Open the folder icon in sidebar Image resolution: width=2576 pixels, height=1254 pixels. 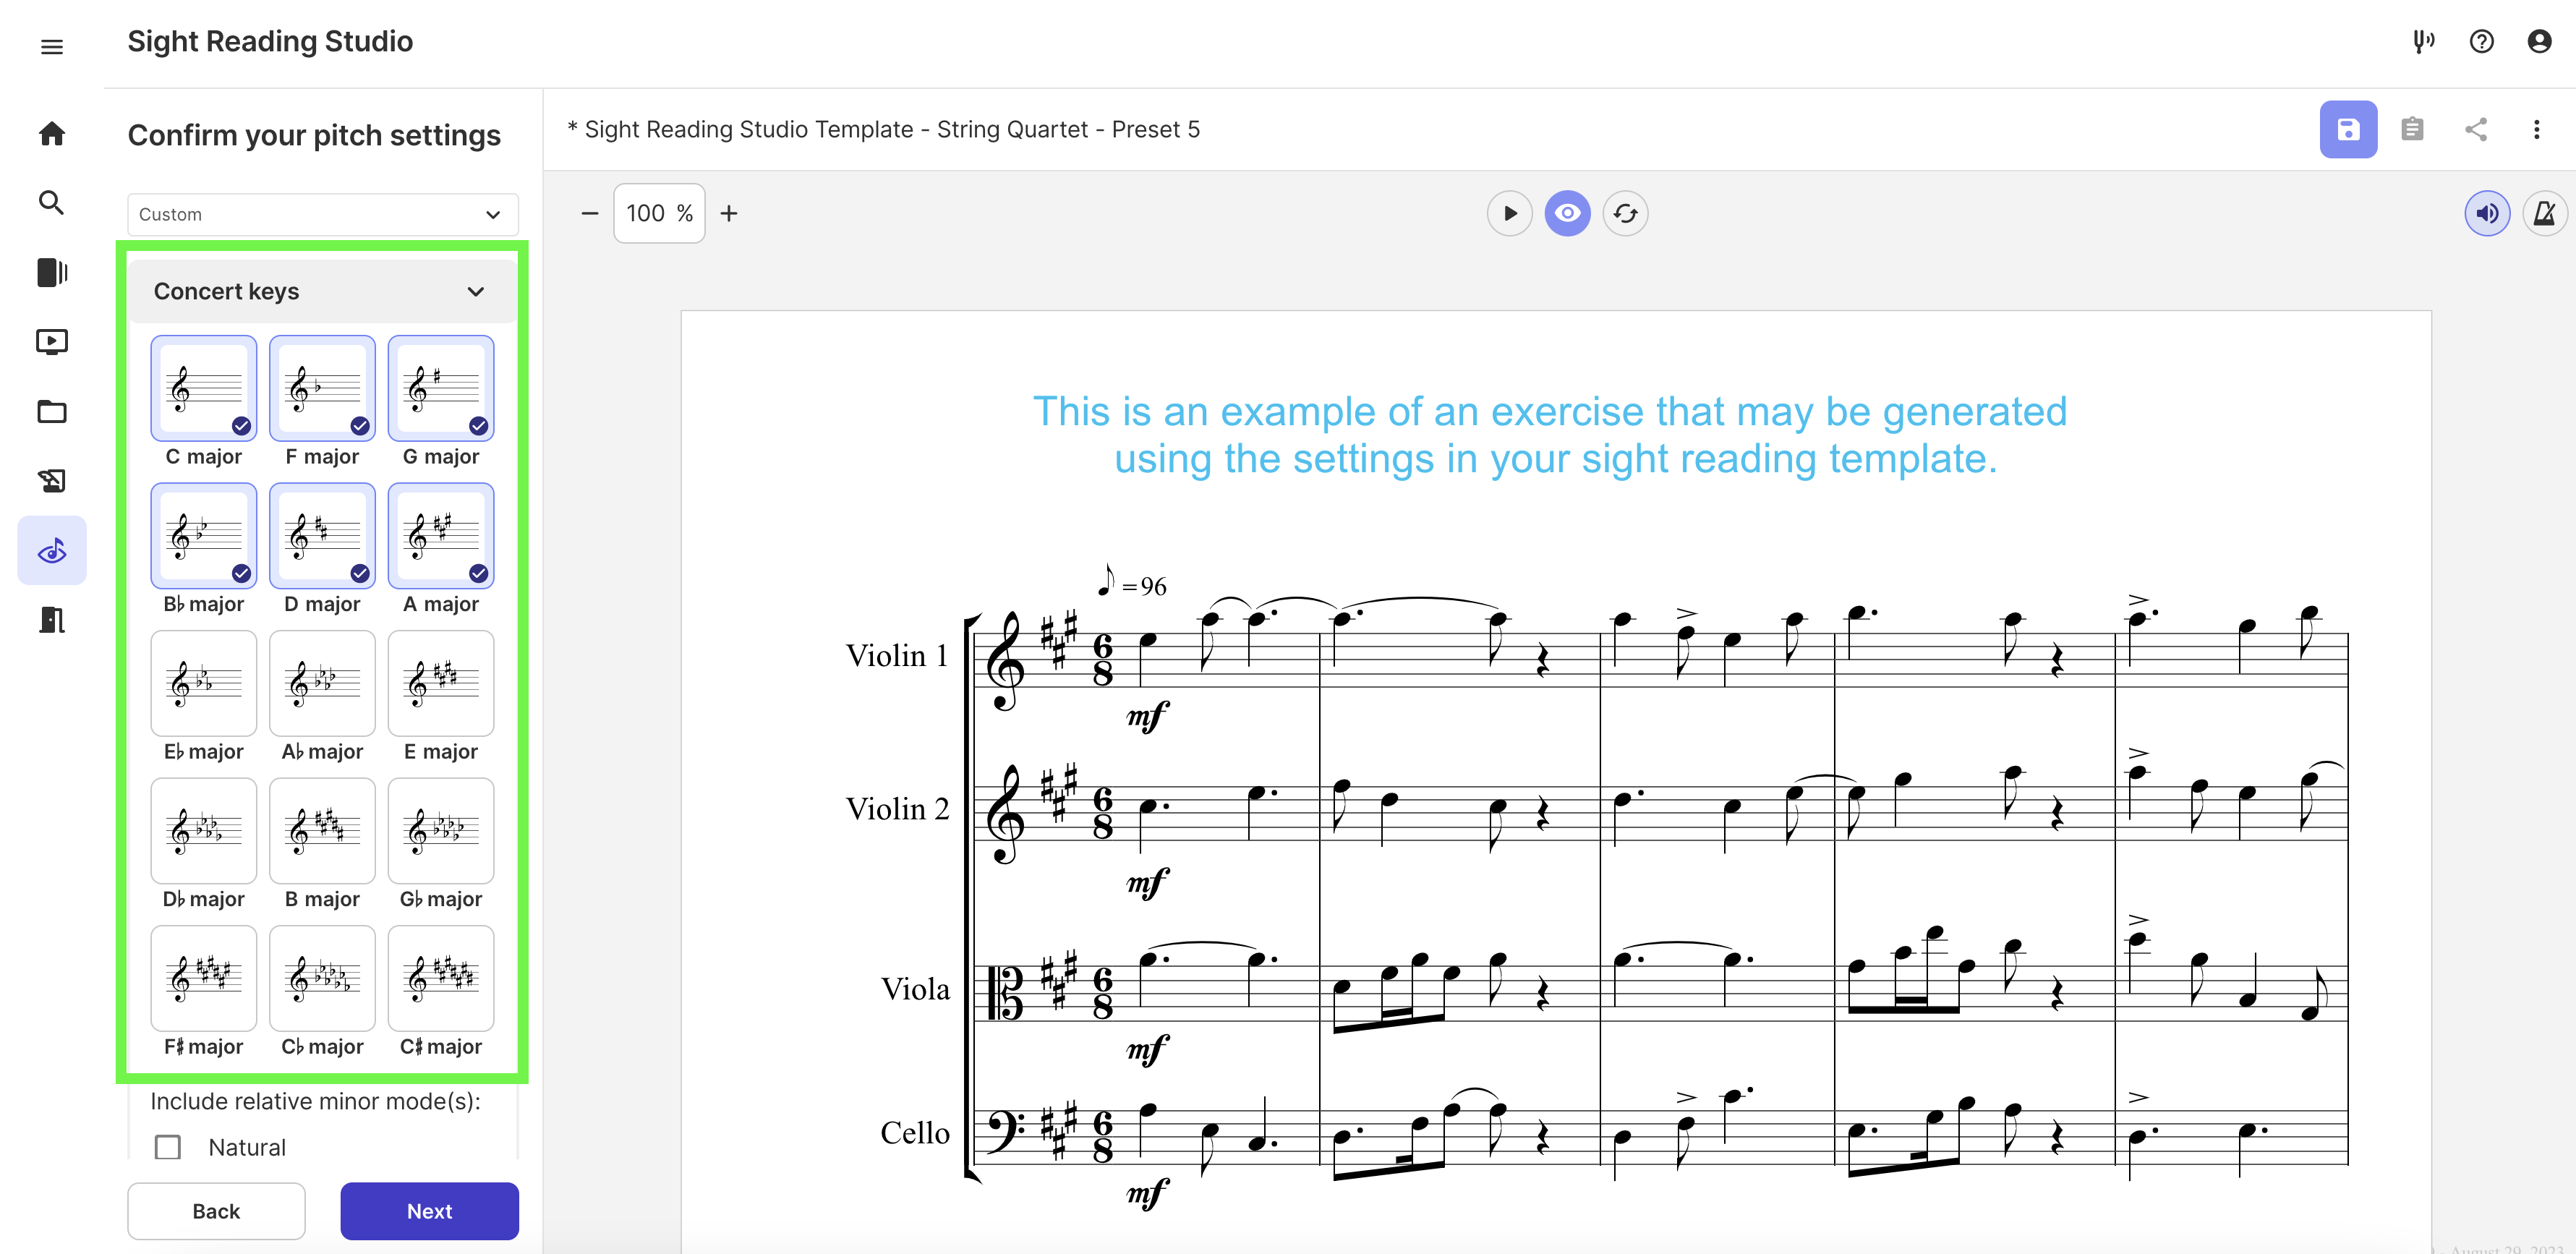52,411
